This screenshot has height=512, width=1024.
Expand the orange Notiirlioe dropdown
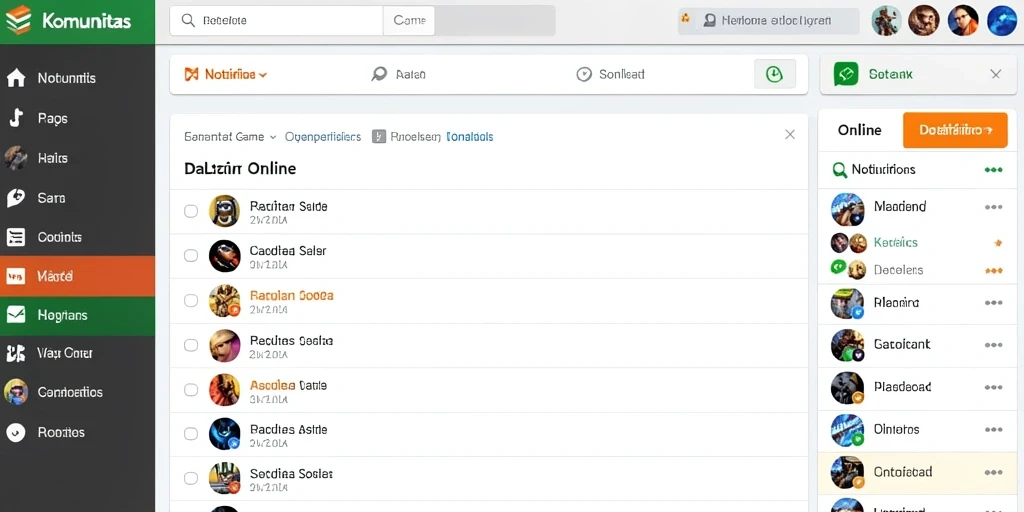pos(226,74)
